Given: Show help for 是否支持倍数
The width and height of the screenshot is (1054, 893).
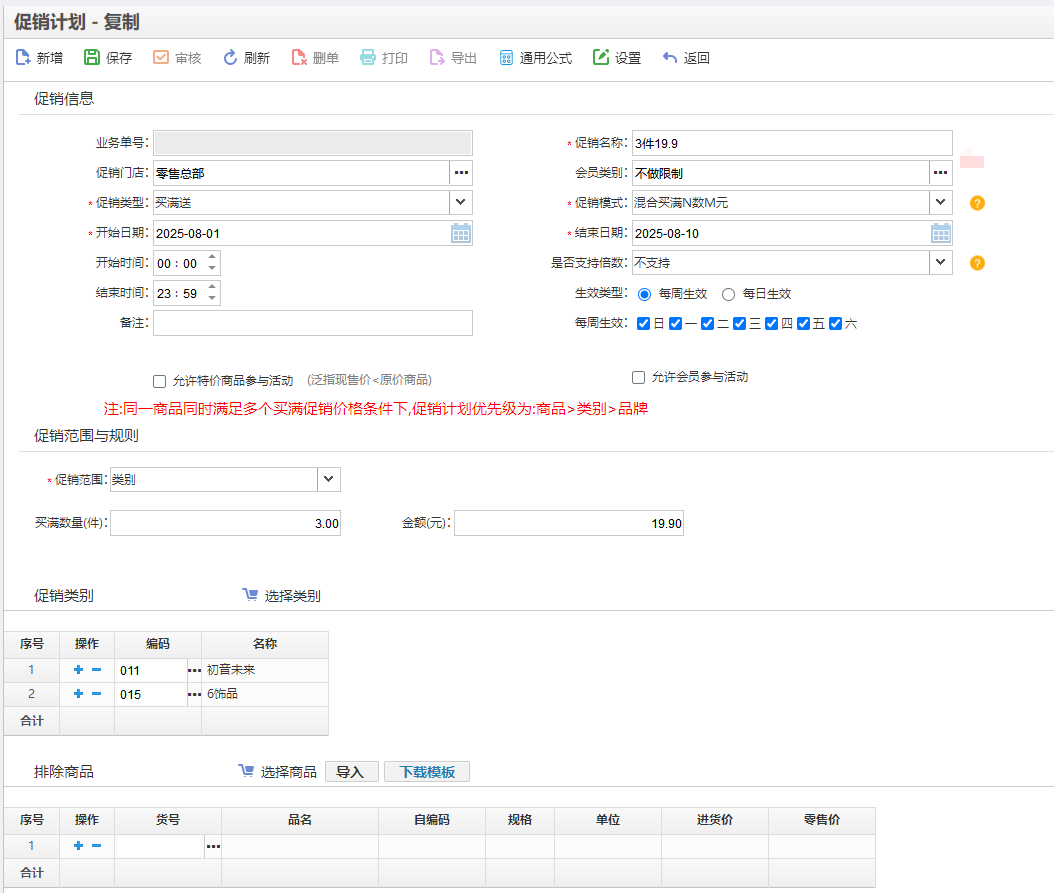Looking at the screenshot, I should [x=977, y=263].
